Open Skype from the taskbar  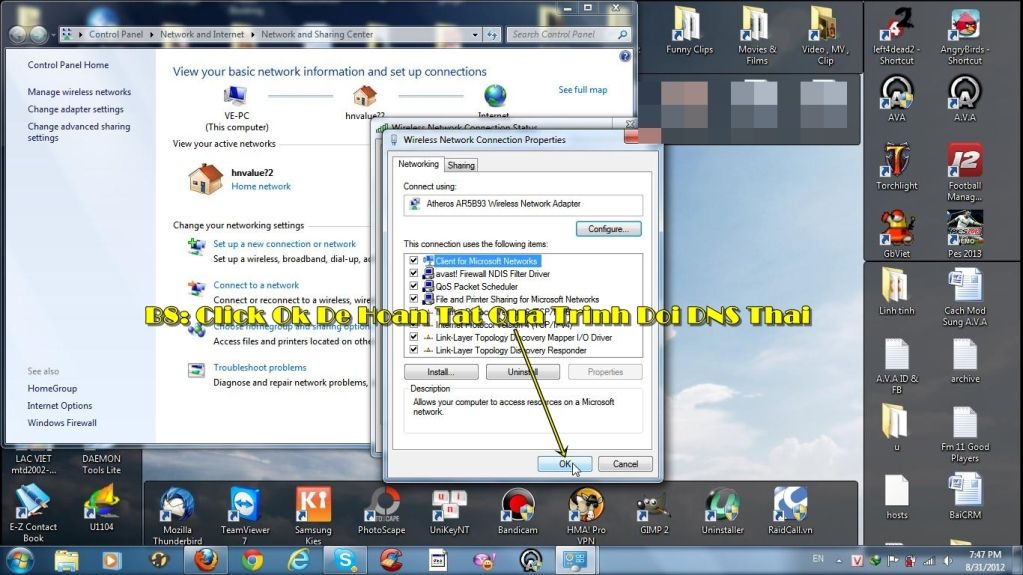pos(345,558)
